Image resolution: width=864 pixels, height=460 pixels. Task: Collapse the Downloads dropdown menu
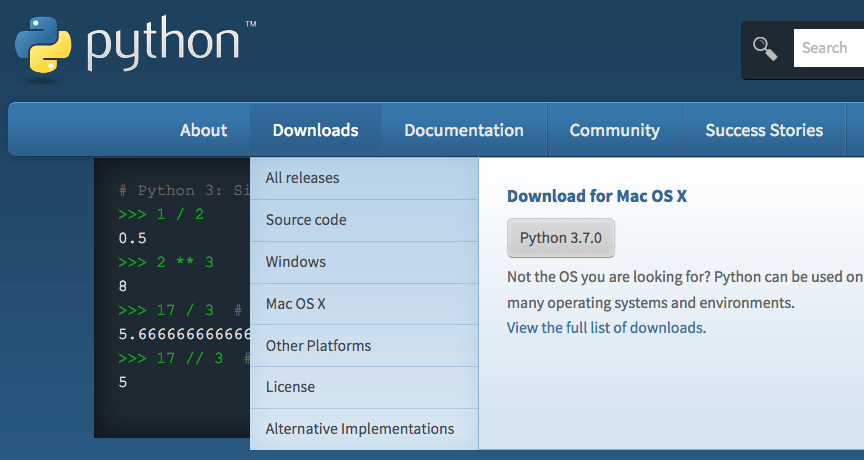[x=315, y=130]
